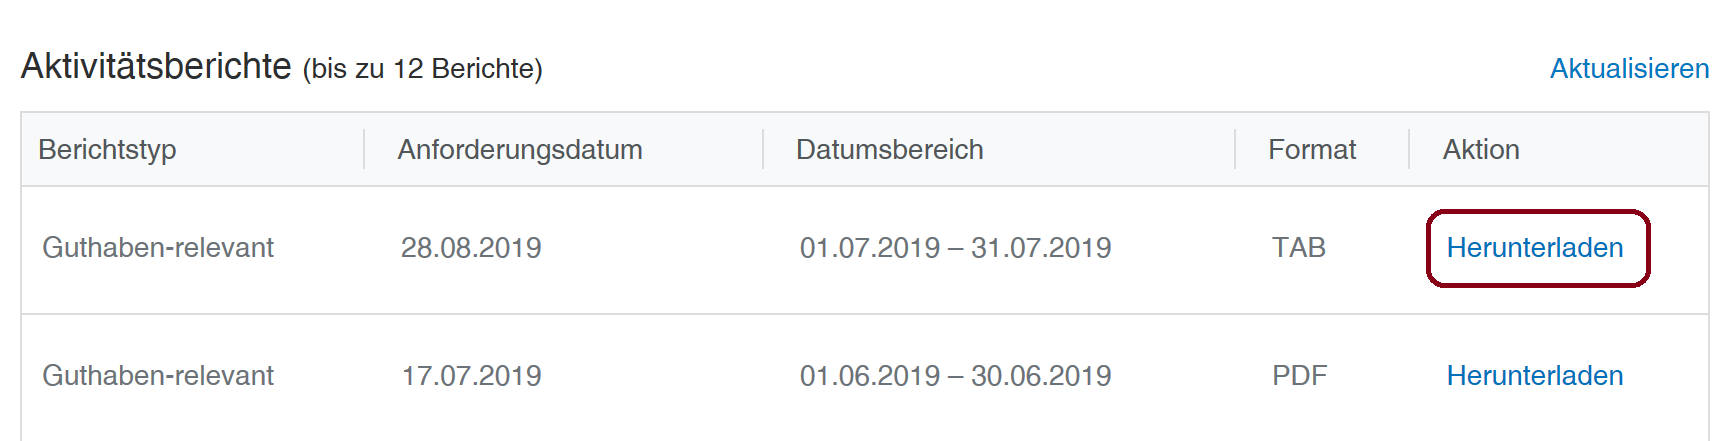1727x441 pixels.
Task: Select the Aktion column header
Action: pyautogui.click(x=1480, y=150)
